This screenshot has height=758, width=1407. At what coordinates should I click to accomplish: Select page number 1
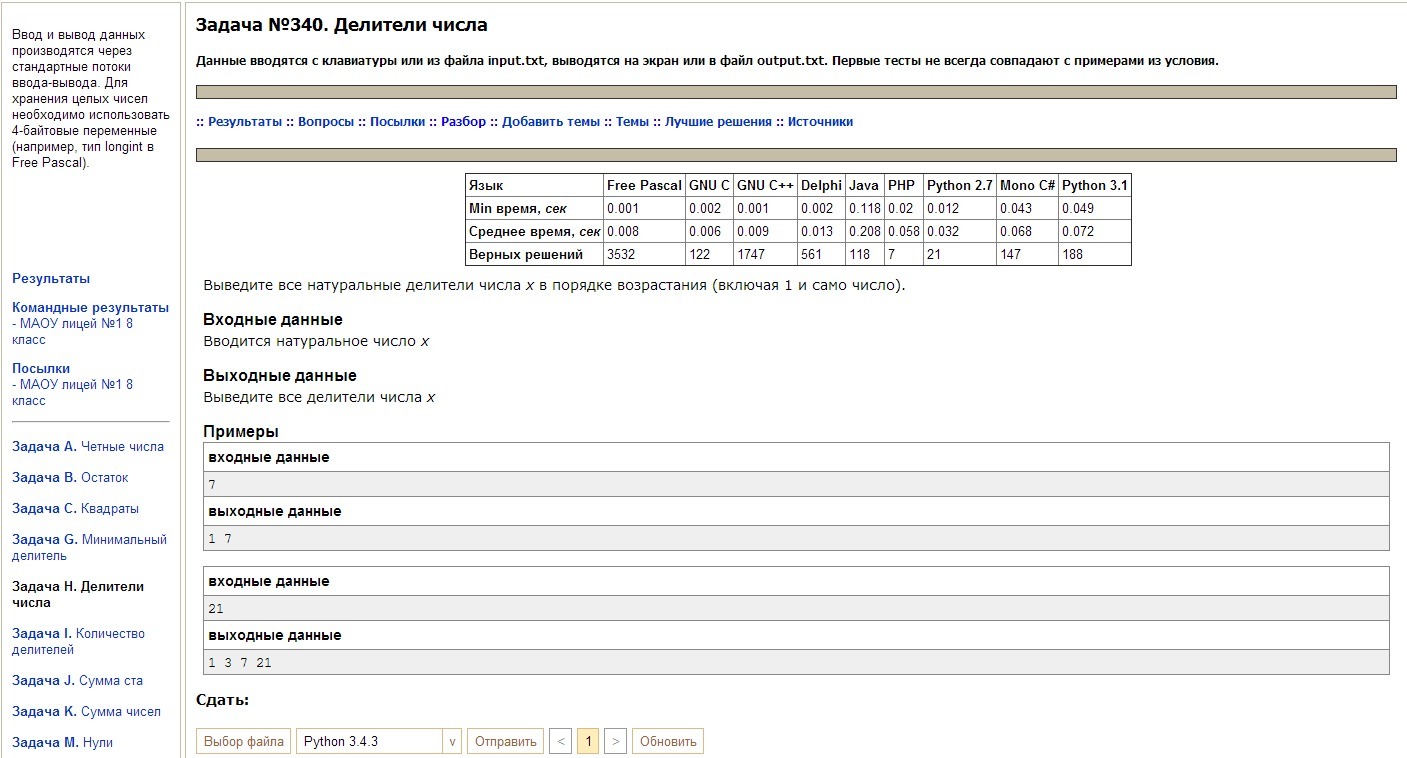pos(588,741)
